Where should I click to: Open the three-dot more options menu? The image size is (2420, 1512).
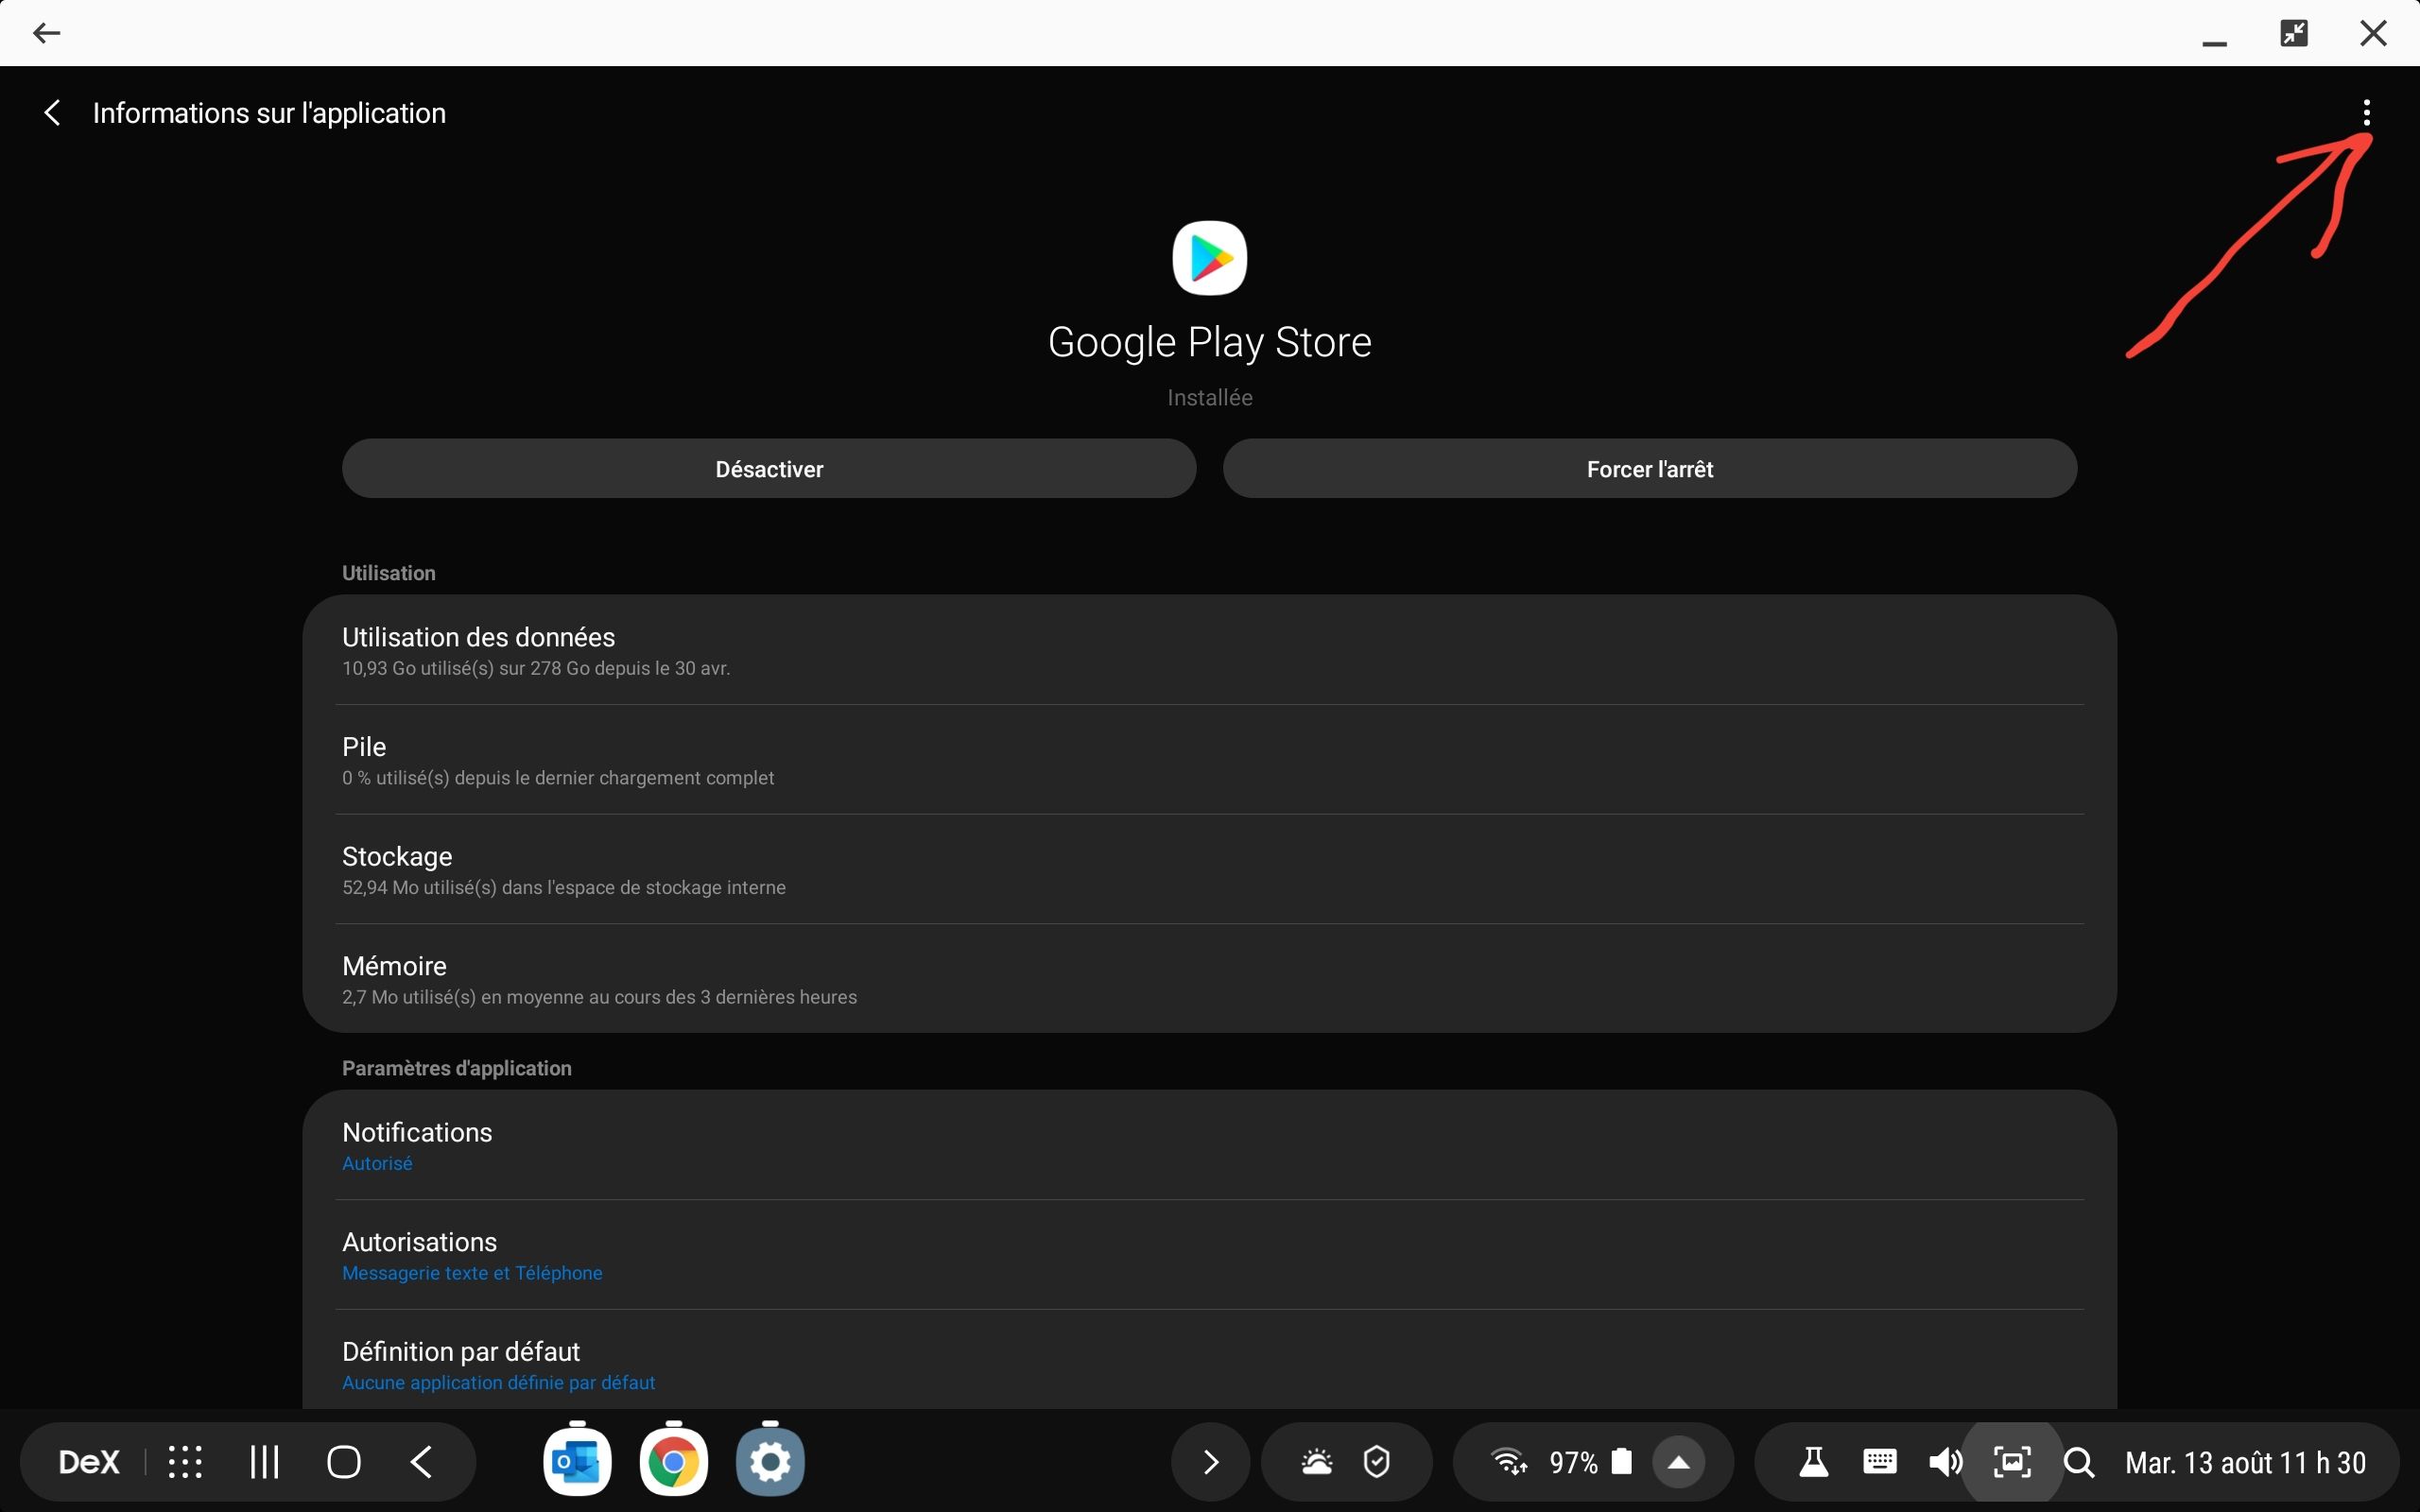(x=2366, y=113)
